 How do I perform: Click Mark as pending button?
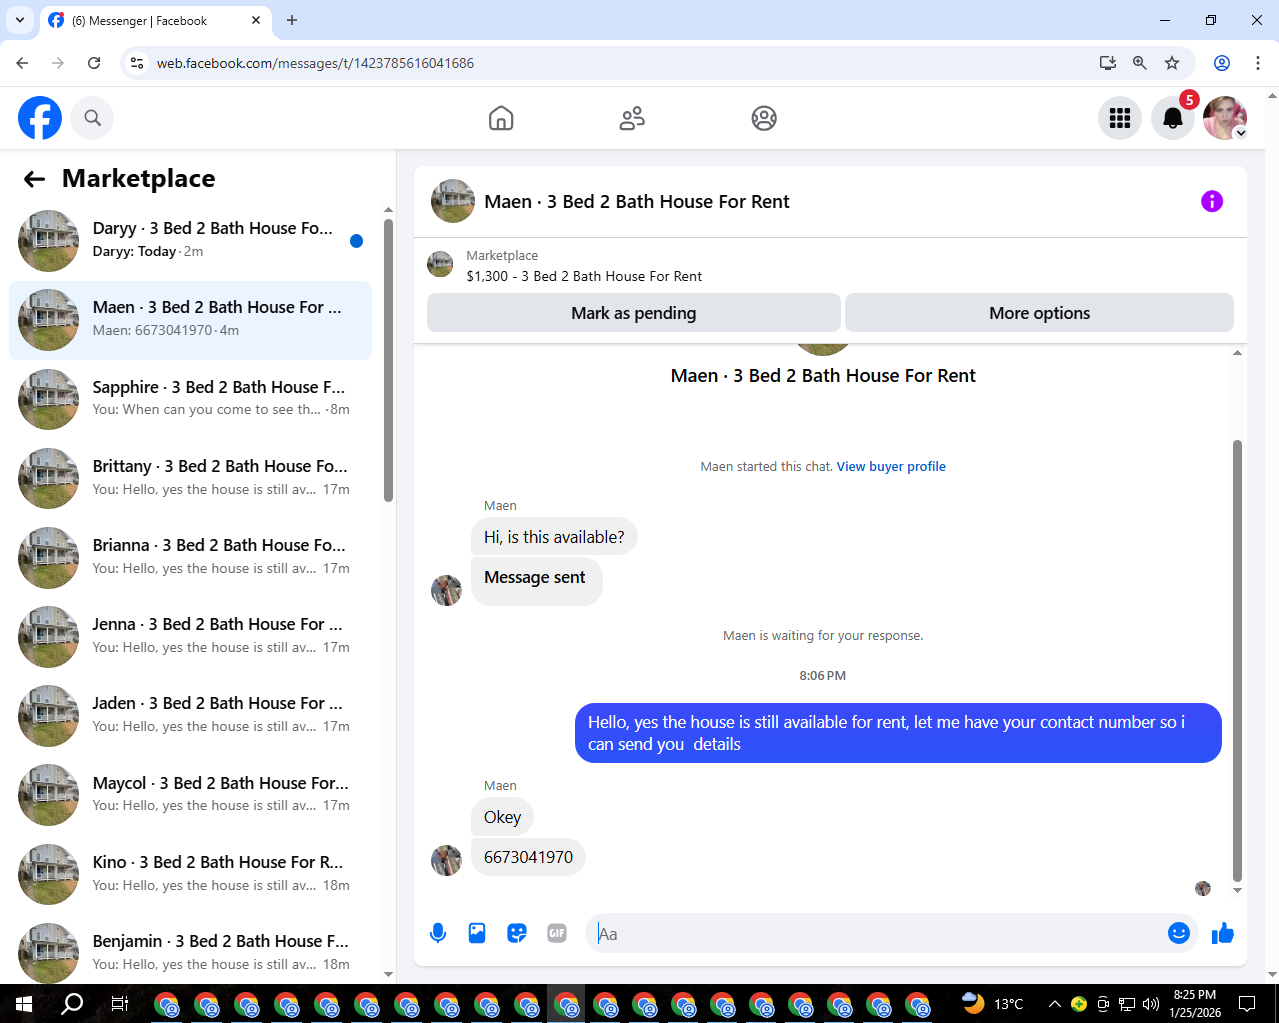point(634,313)
